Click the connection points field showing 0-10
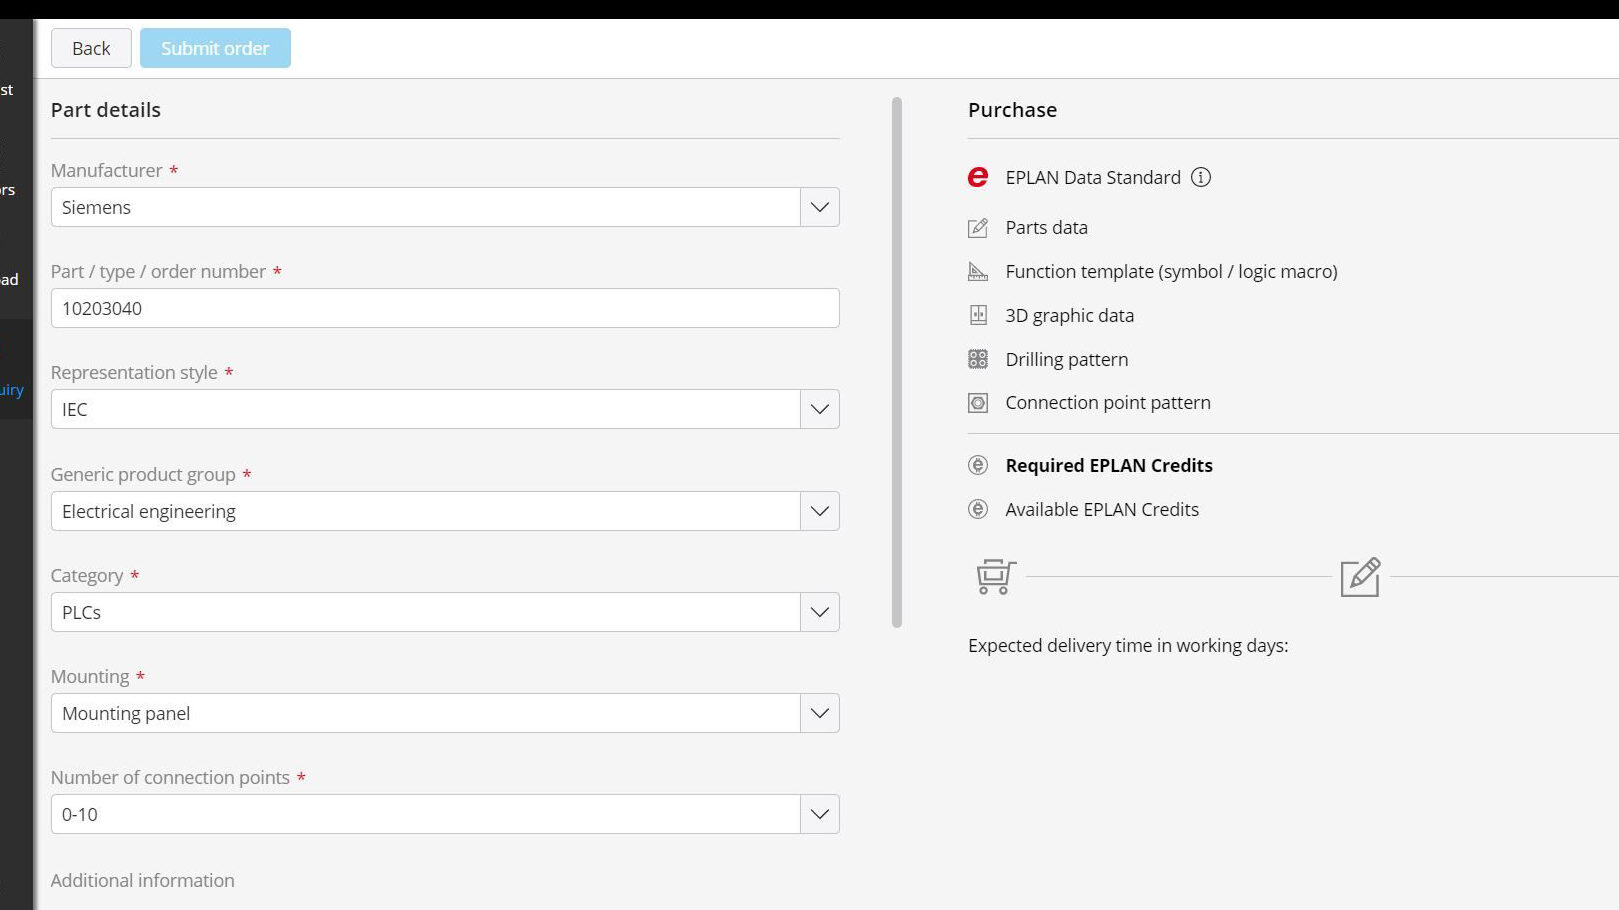 (426, 814)
